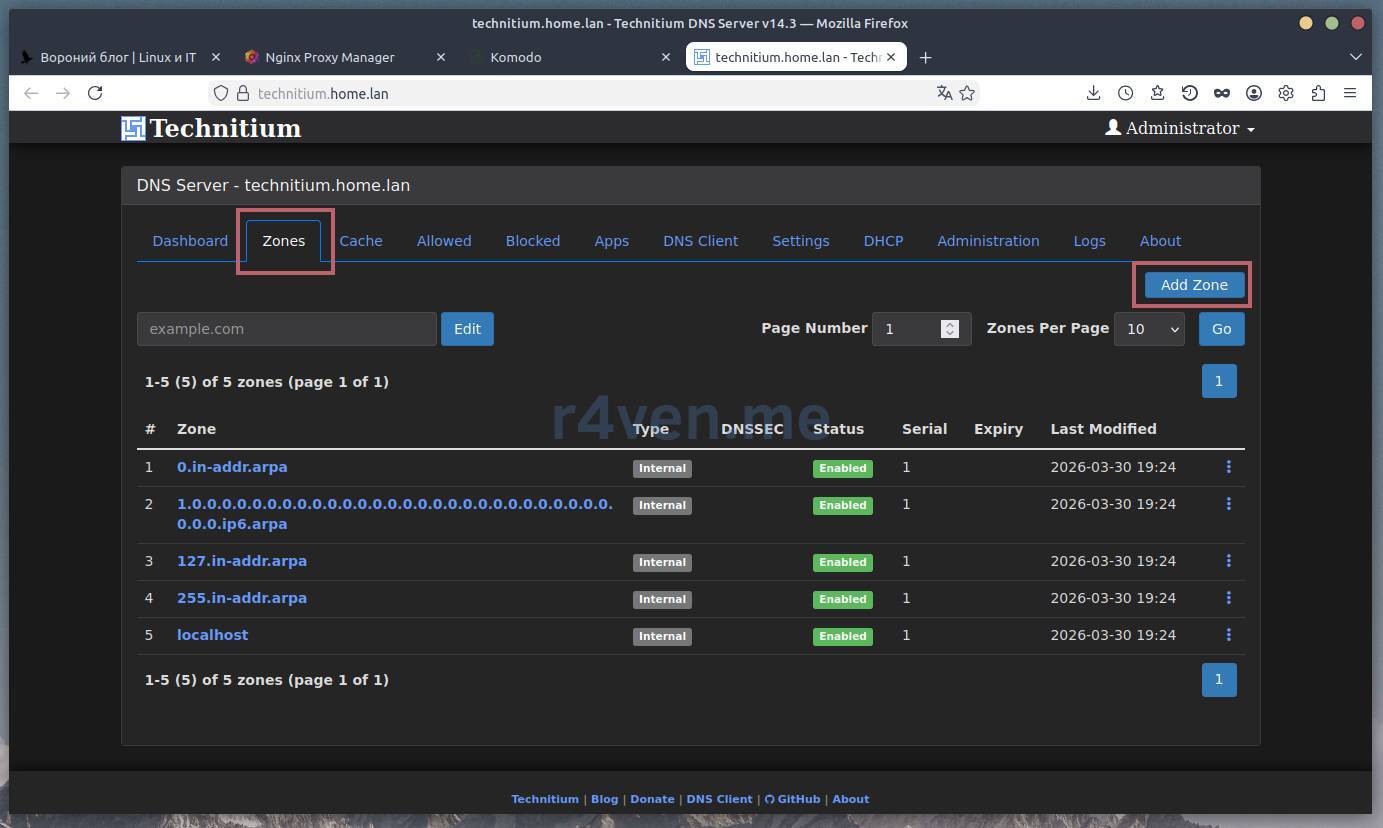Expand the Administrator user dropdown
The image size is (1383, 828).
coord(1180,128)
